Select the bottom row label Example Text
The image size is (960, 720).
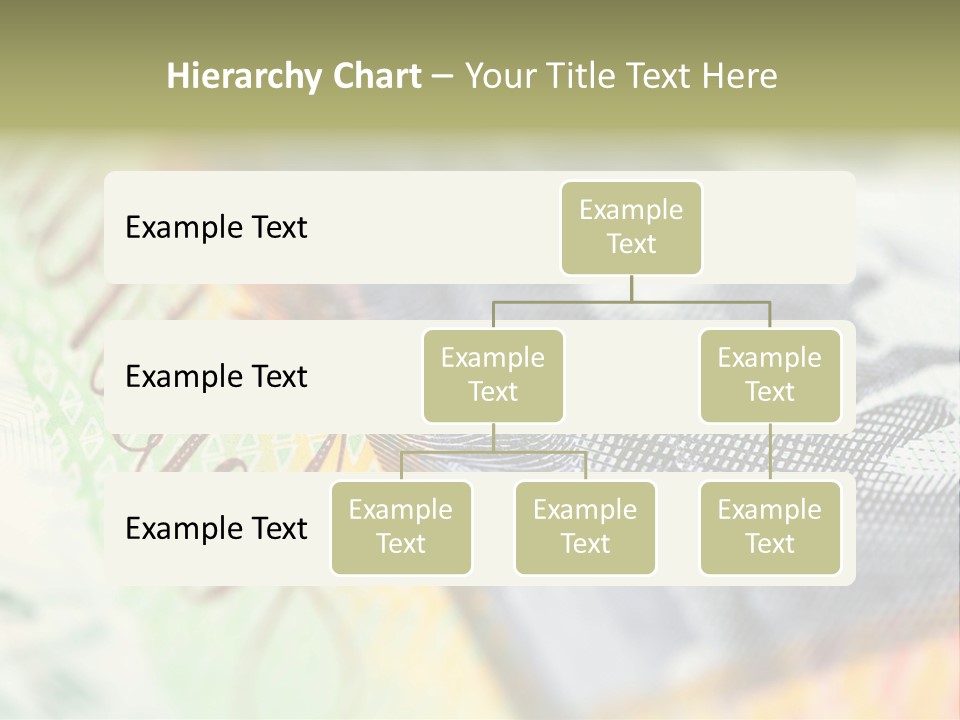point(215,528)
